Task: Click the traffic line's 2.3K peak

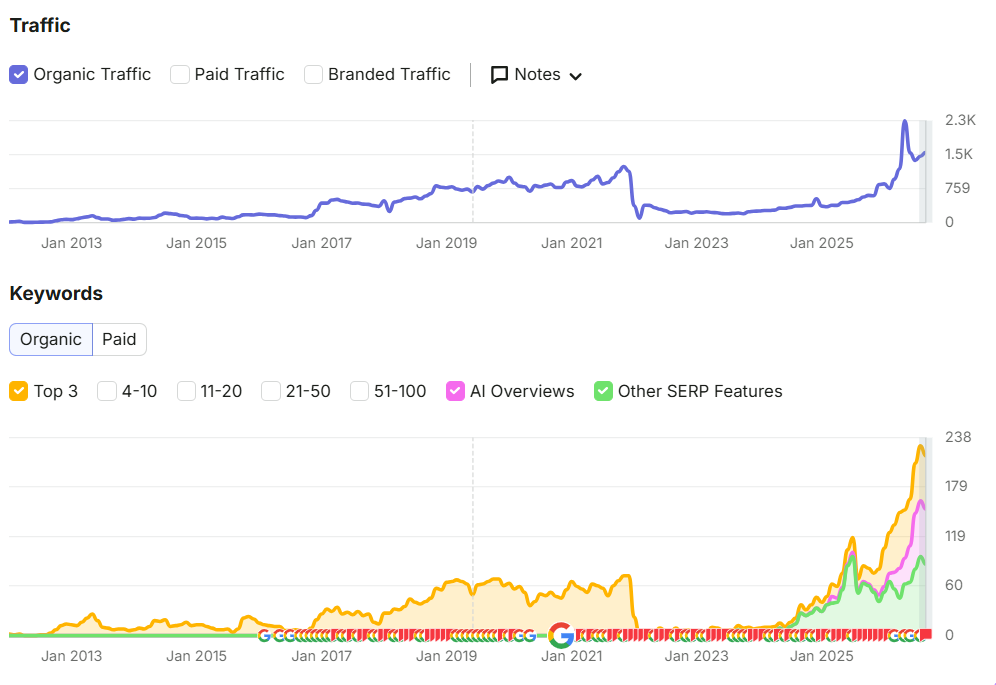Action: [x=905, y=121]
